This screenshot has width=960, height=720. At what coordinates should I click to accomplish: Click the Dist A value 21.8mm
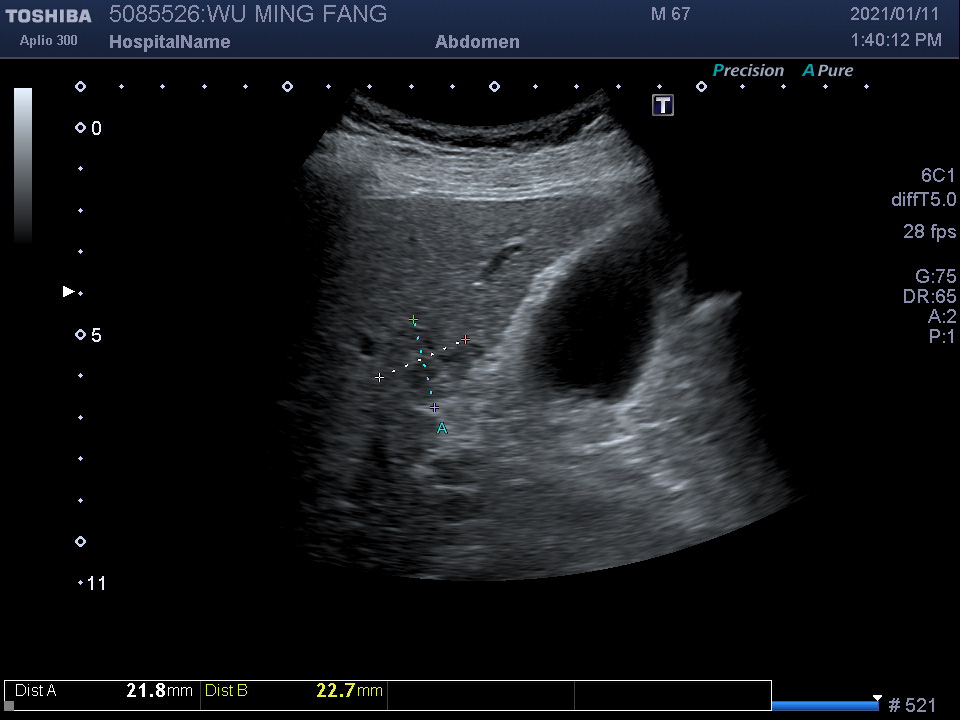tap(159, 691)
